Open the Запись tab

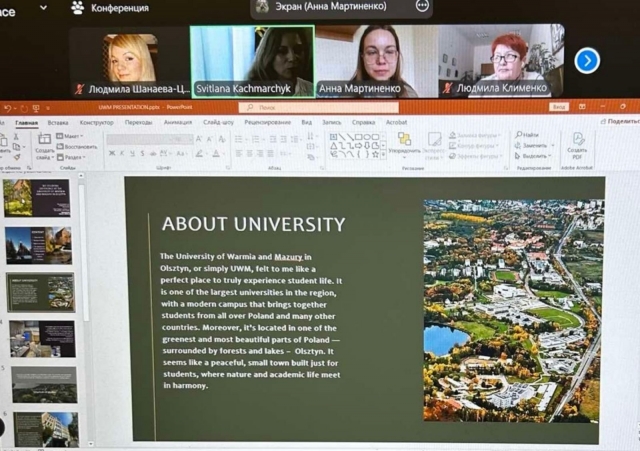click(331, 122)
